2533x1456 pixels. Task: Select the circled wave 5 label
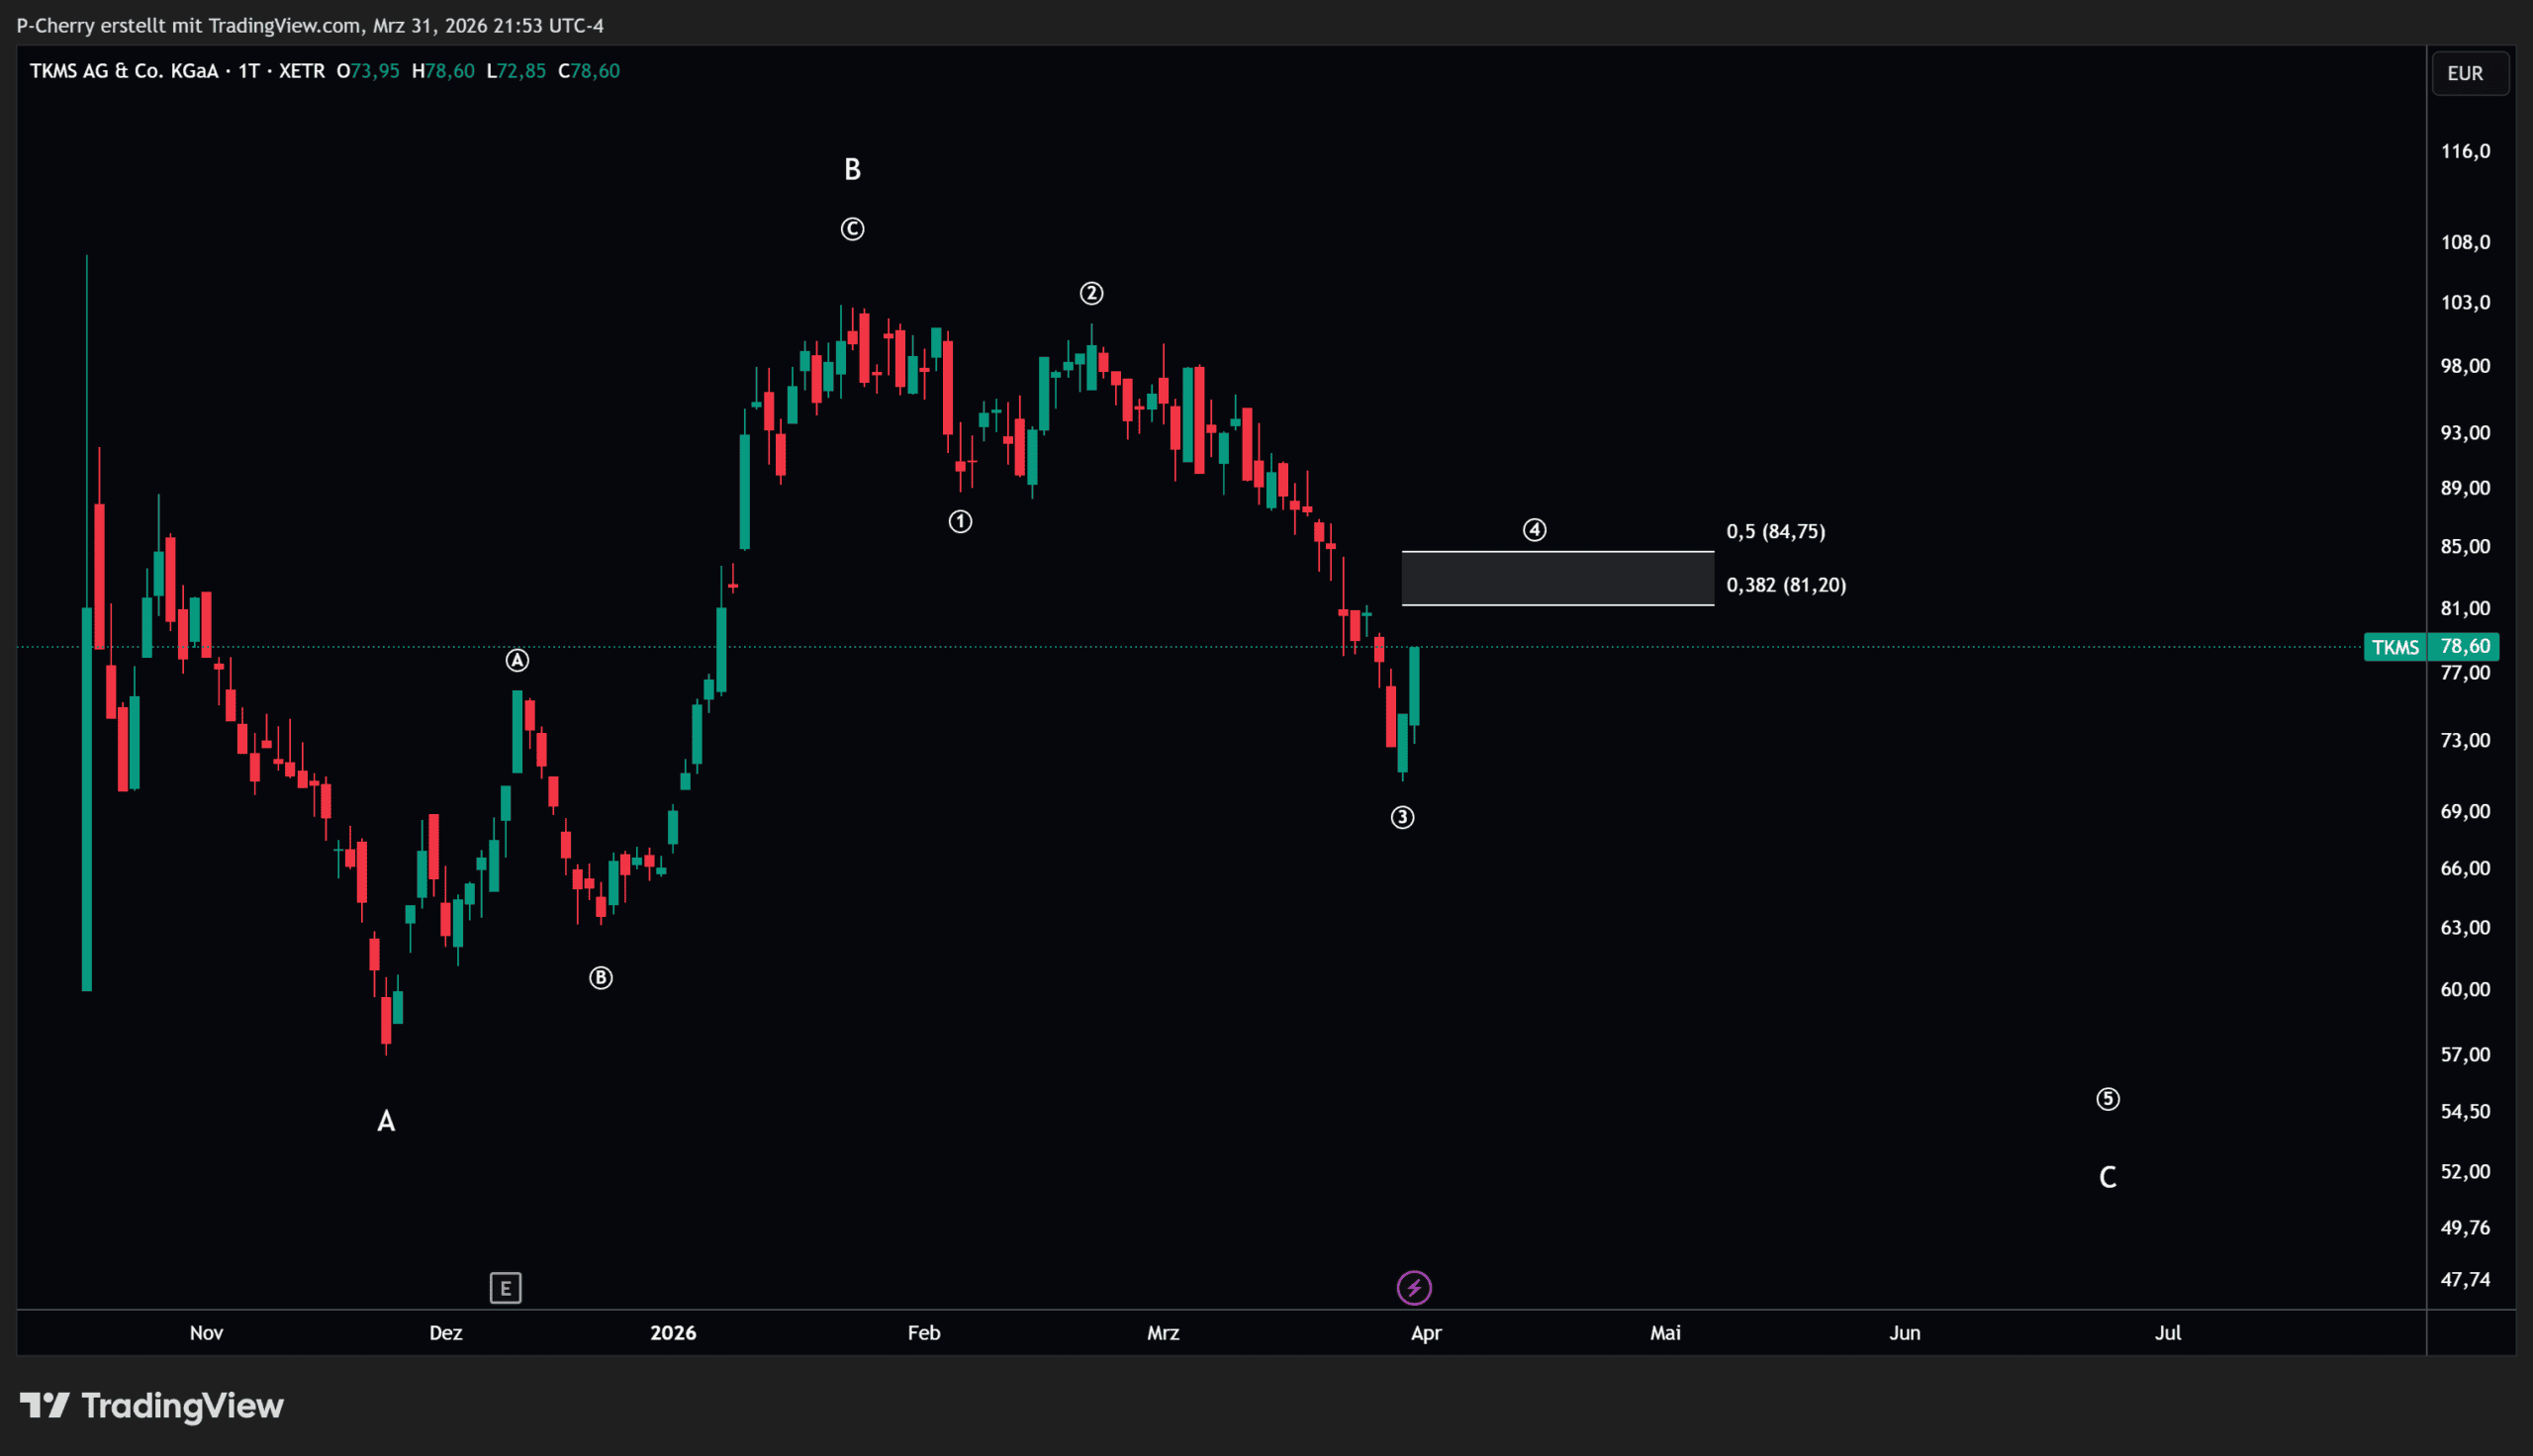coord(2107,1099)
